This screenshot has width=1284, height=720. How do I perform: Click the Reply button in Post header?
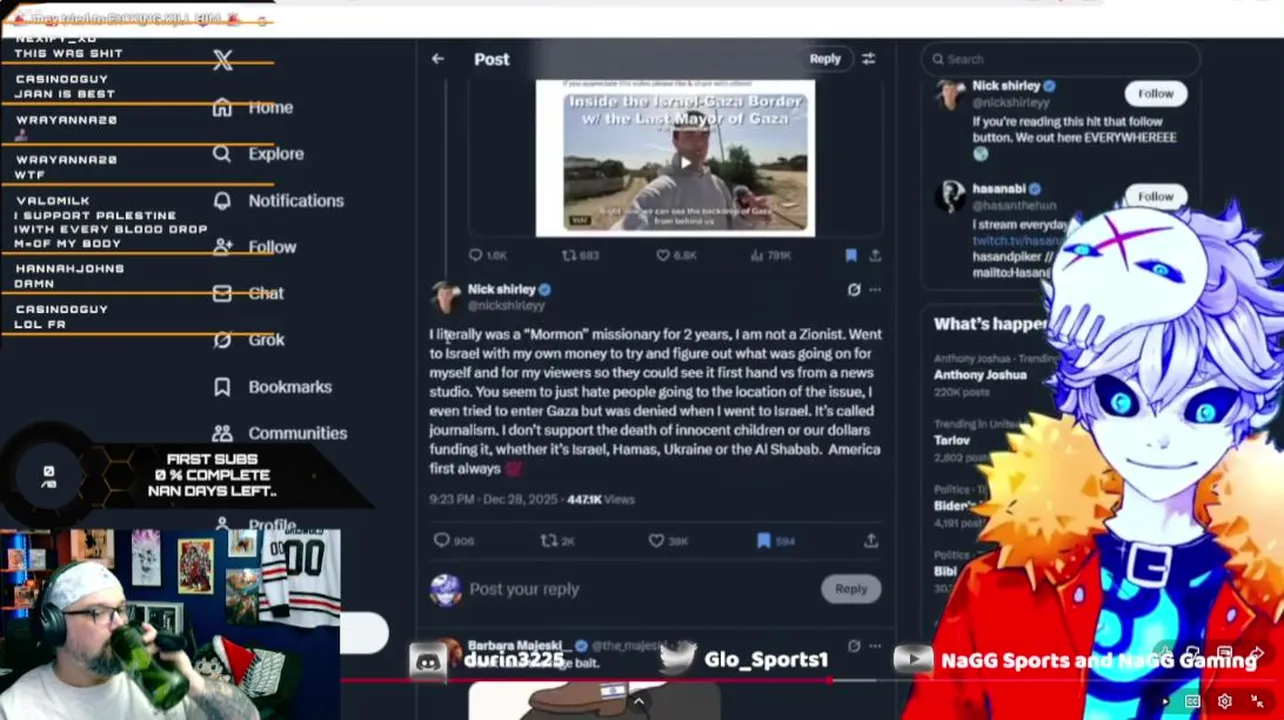coord(825,59)
